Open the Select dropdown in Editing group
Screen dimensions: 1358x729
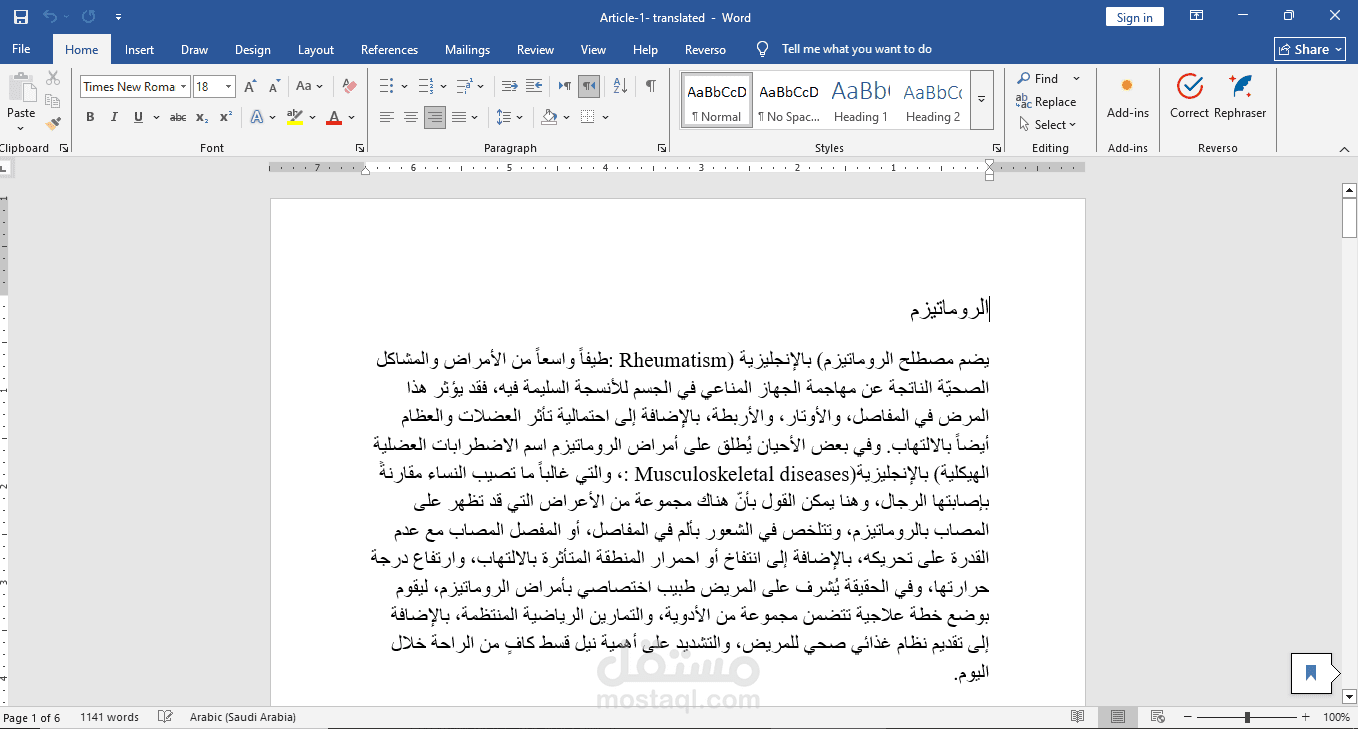(1048, 125)
